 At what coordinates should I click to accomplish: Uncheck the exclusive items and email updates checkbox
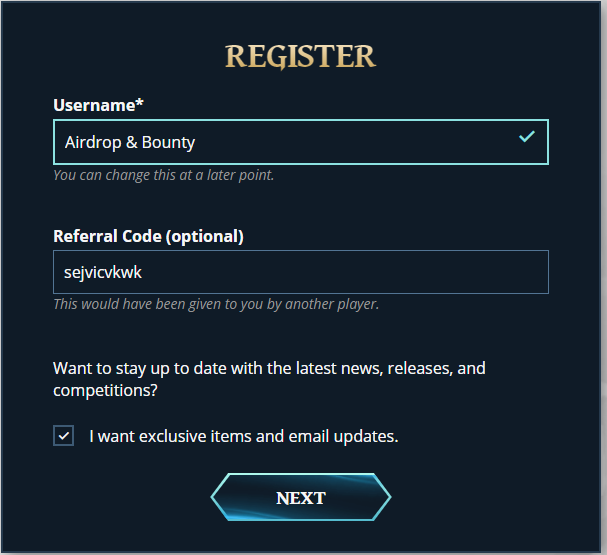point(64,436)
